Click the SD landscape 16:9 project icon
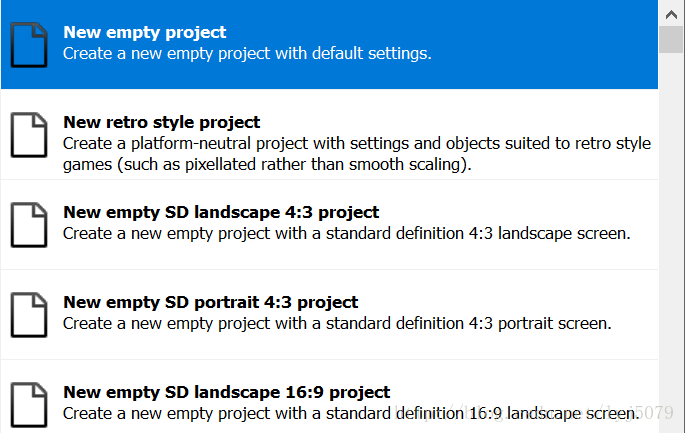Screen dimensions: 685x433 tap(29, 405)
